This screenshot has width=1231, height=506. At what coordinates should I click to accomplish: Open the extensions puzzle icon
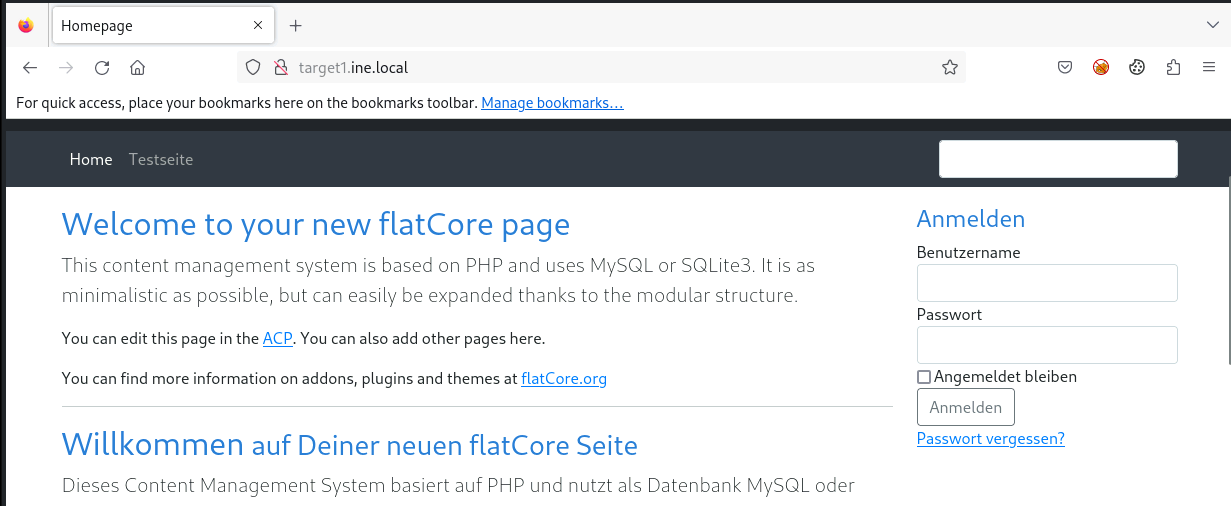point(1173,68)
